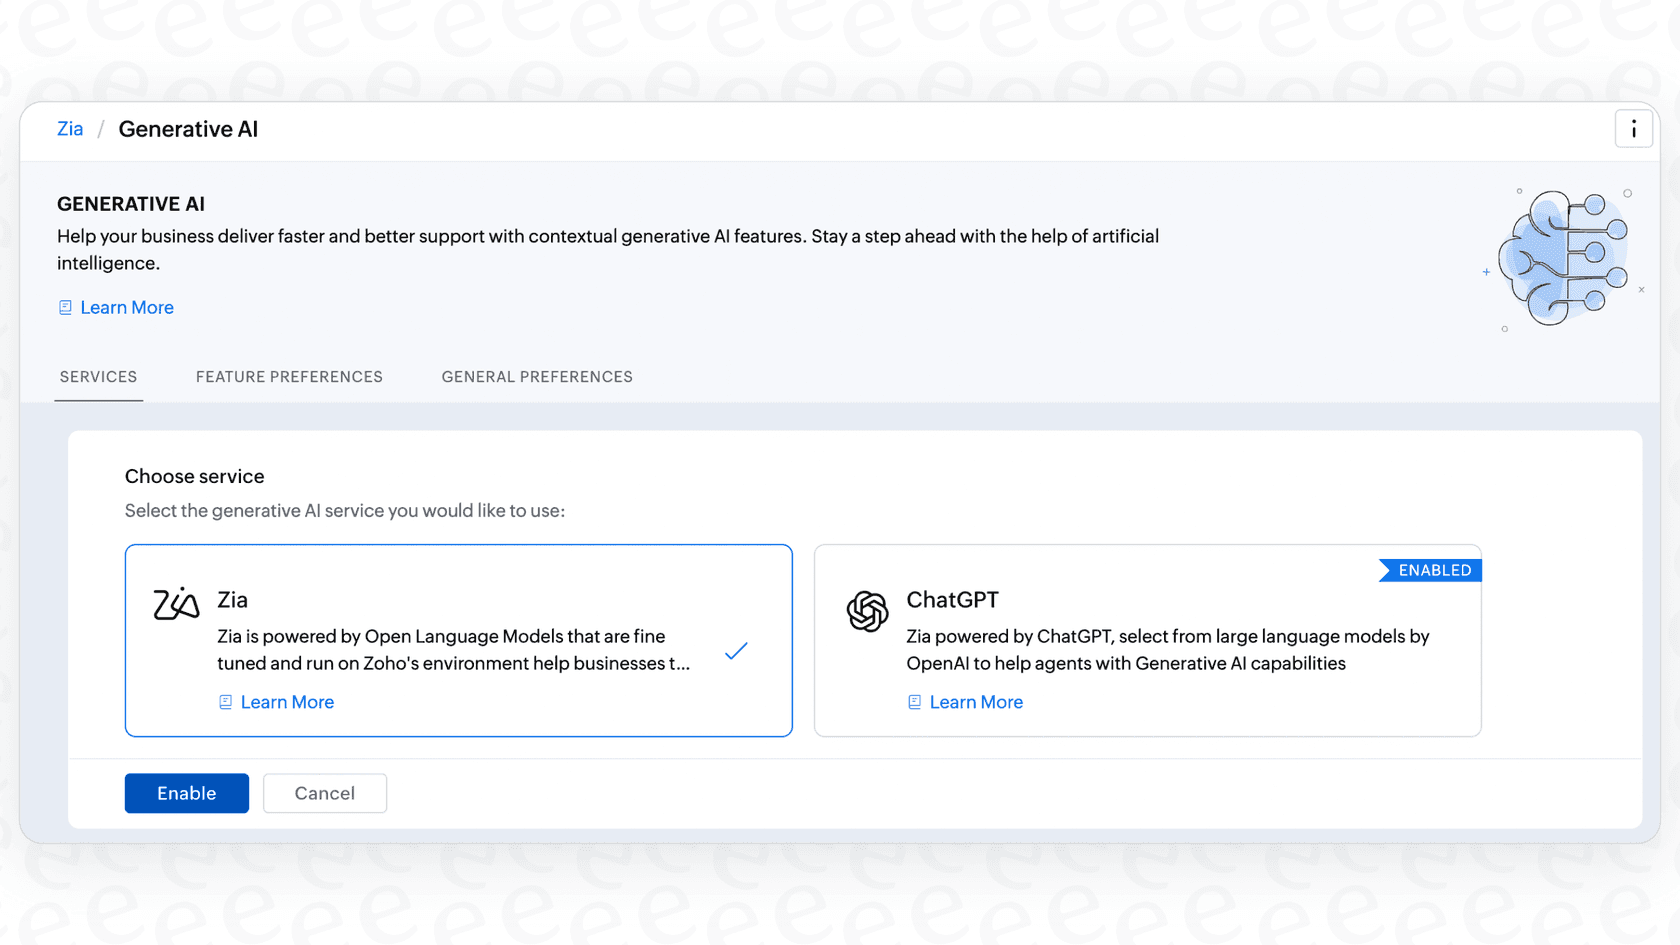Open the Zia breadcrumb link
The width and height of the screenshot is (1680, 945).
point(69,129)
